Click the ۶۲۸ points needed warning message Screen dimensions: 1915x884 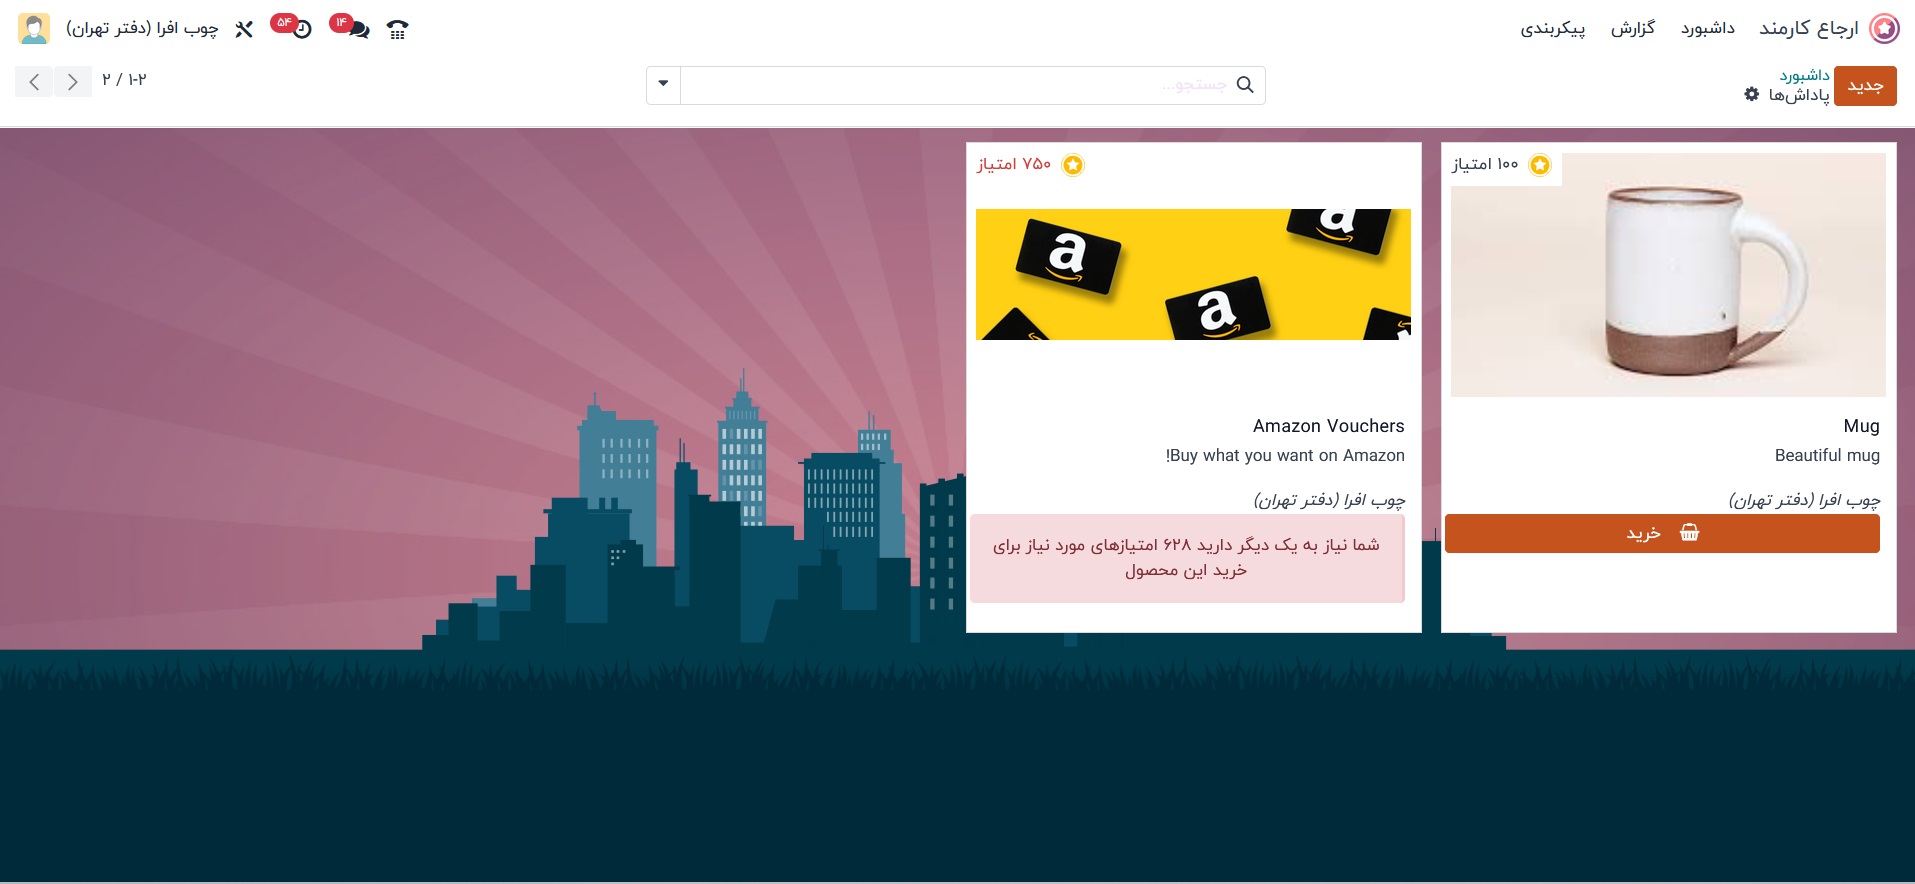point(1187,558)
